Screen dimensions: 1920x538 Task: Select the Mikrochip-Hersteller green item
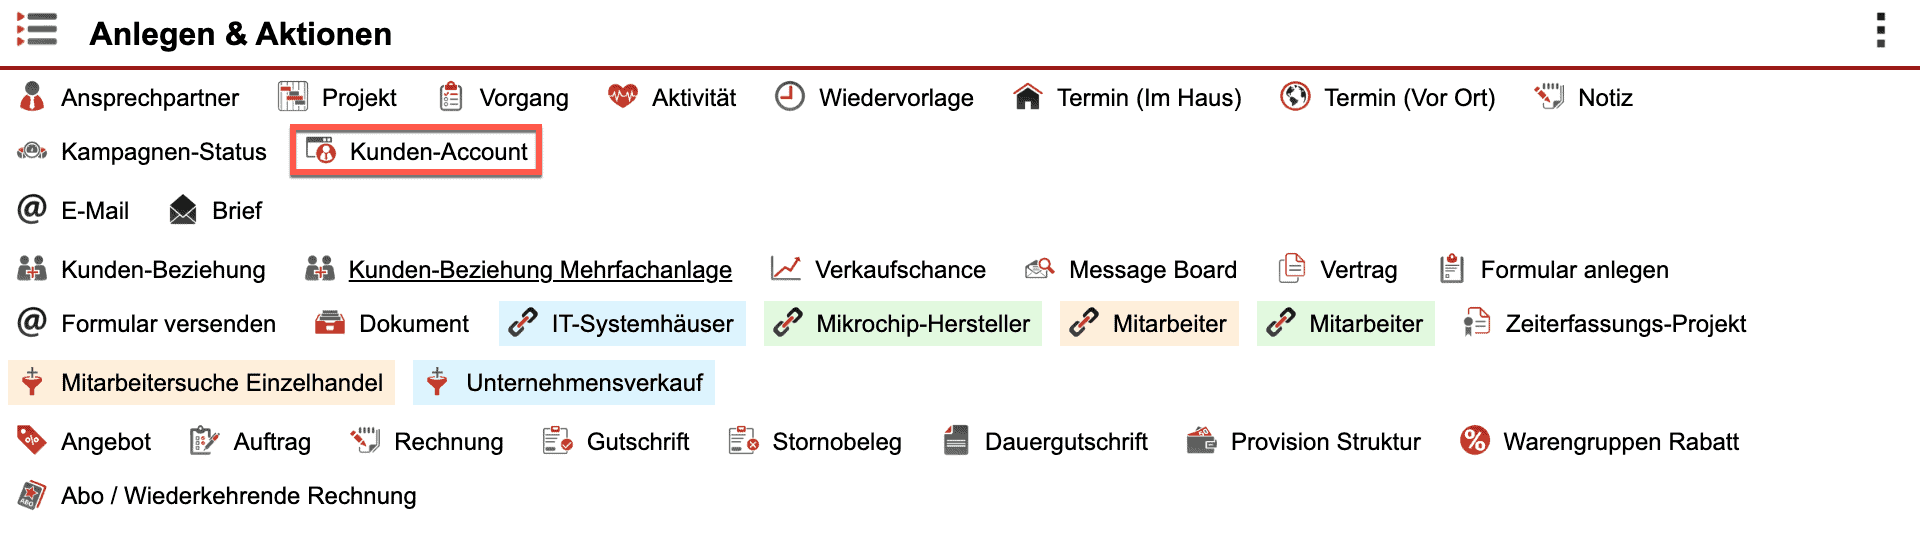[903, 323]
